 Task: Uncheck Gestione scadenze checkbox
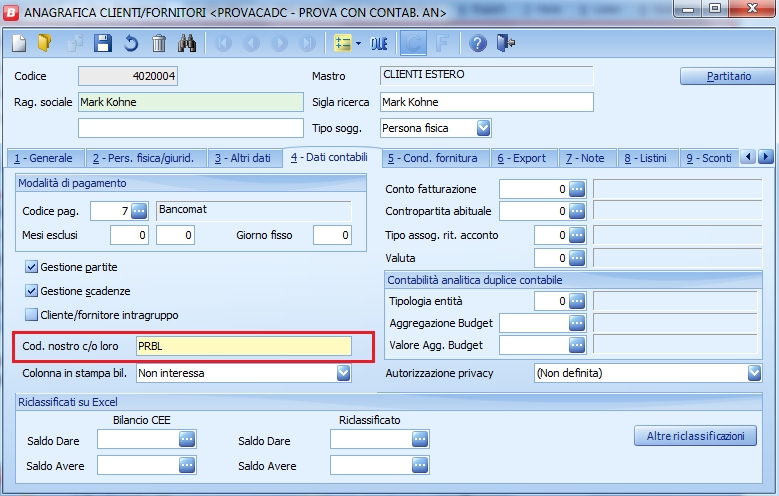[x=31, y=291]
